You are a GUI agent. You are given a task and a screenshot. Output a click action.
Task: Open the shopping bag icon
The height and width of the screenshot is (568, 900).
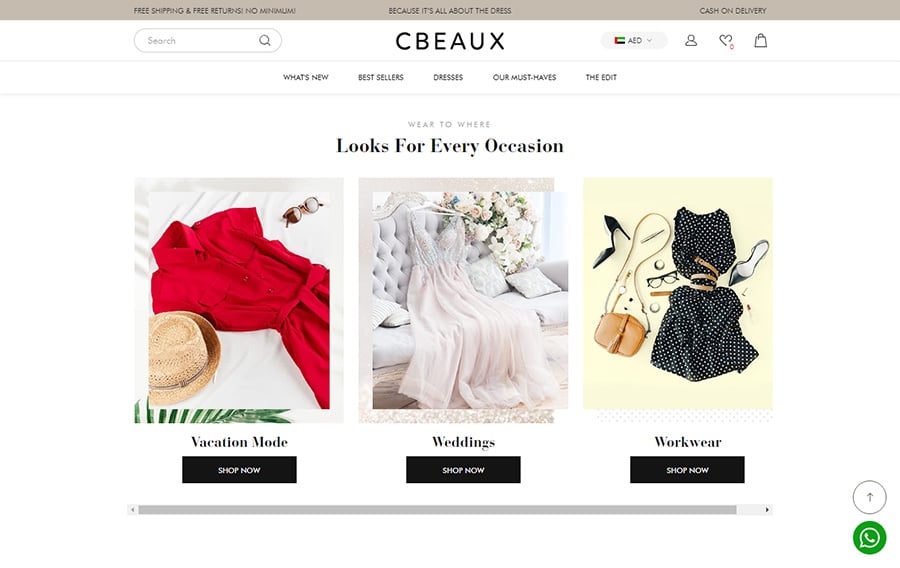(x=761, y=40)
